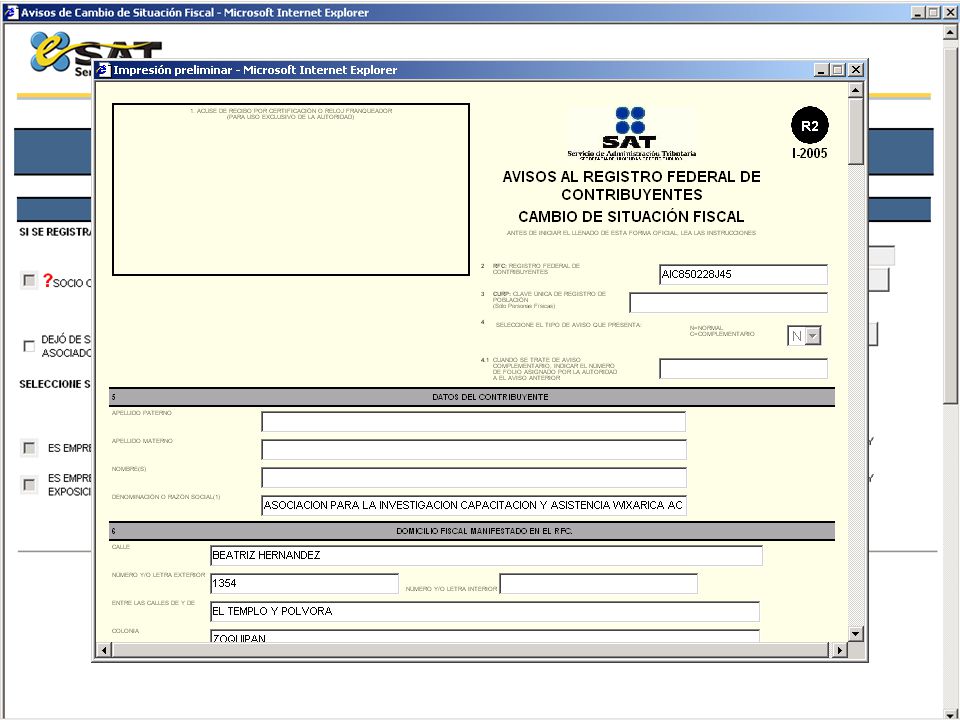
Task: Click the DATOS DEL CONTRIBUYENTE section header
Action: click(x=472, y=397)
